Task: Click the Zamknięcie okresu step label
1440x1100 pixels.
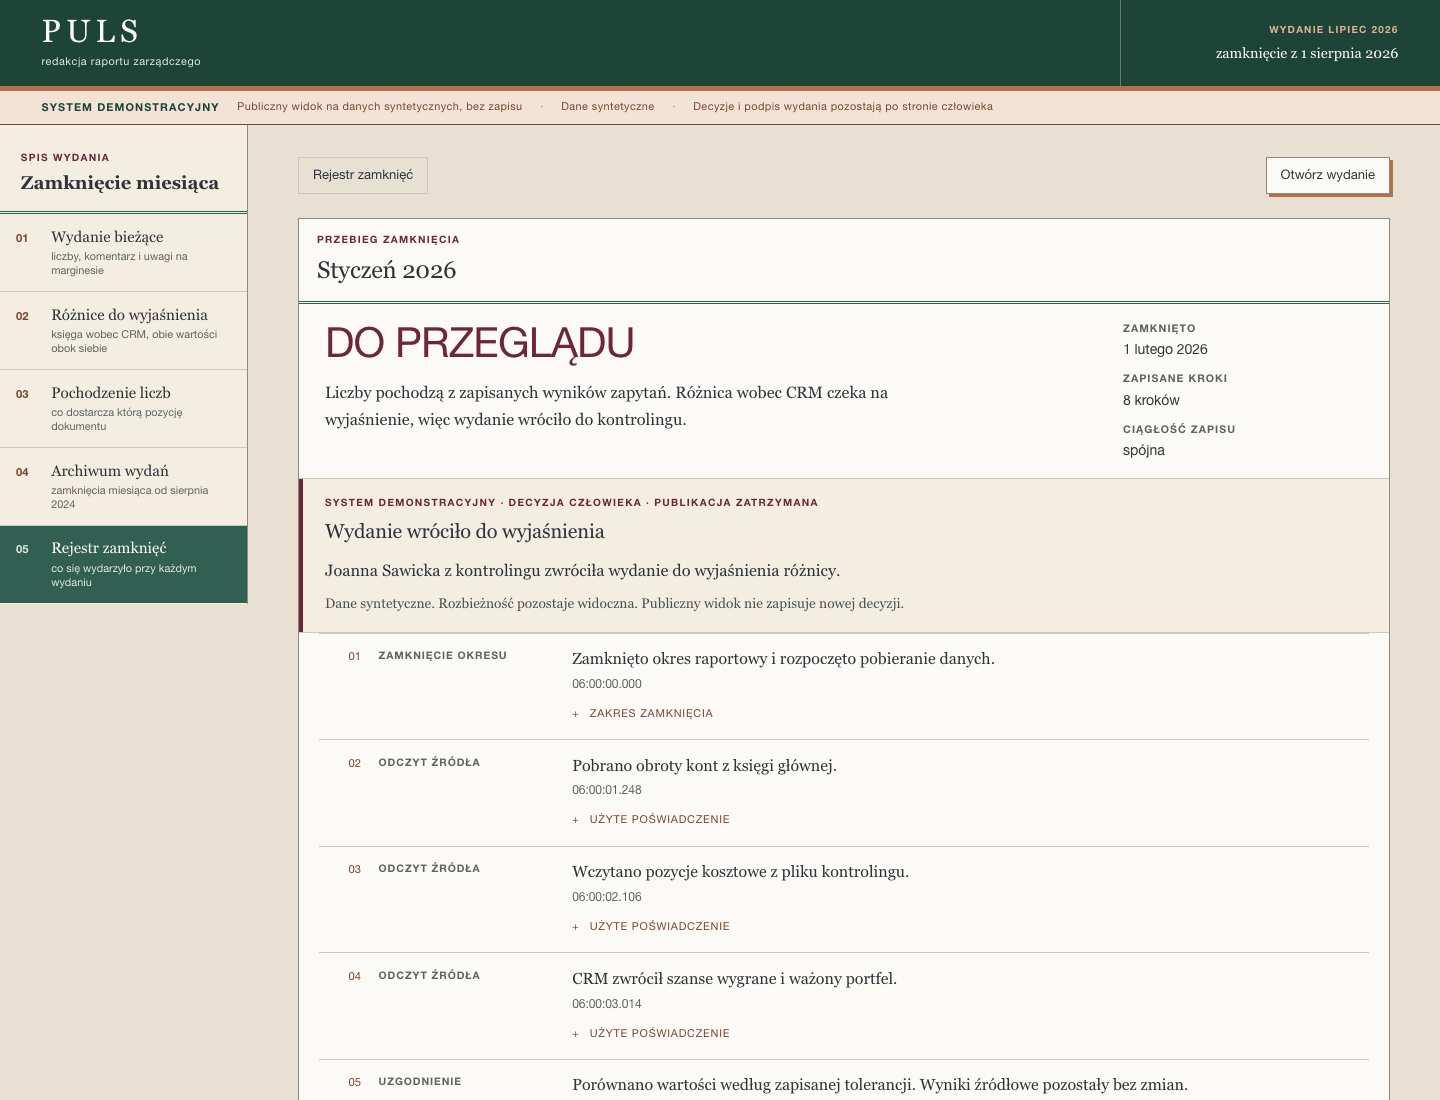Action: 442,656
